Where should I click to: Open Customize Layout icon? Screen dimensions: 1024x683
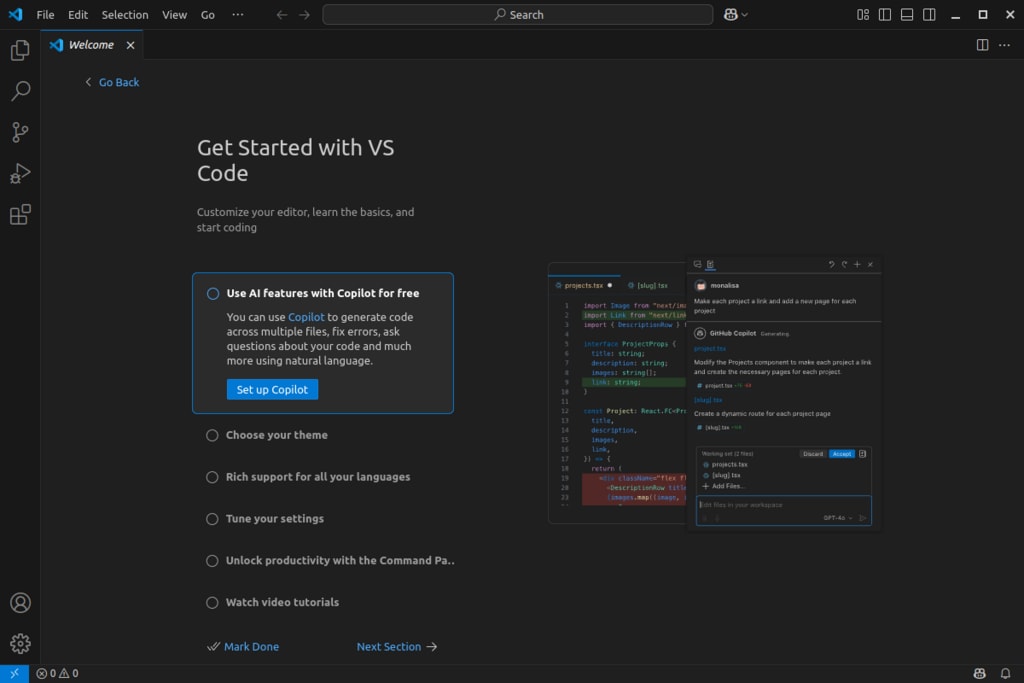pyautogui.click(x=863, y=14)
